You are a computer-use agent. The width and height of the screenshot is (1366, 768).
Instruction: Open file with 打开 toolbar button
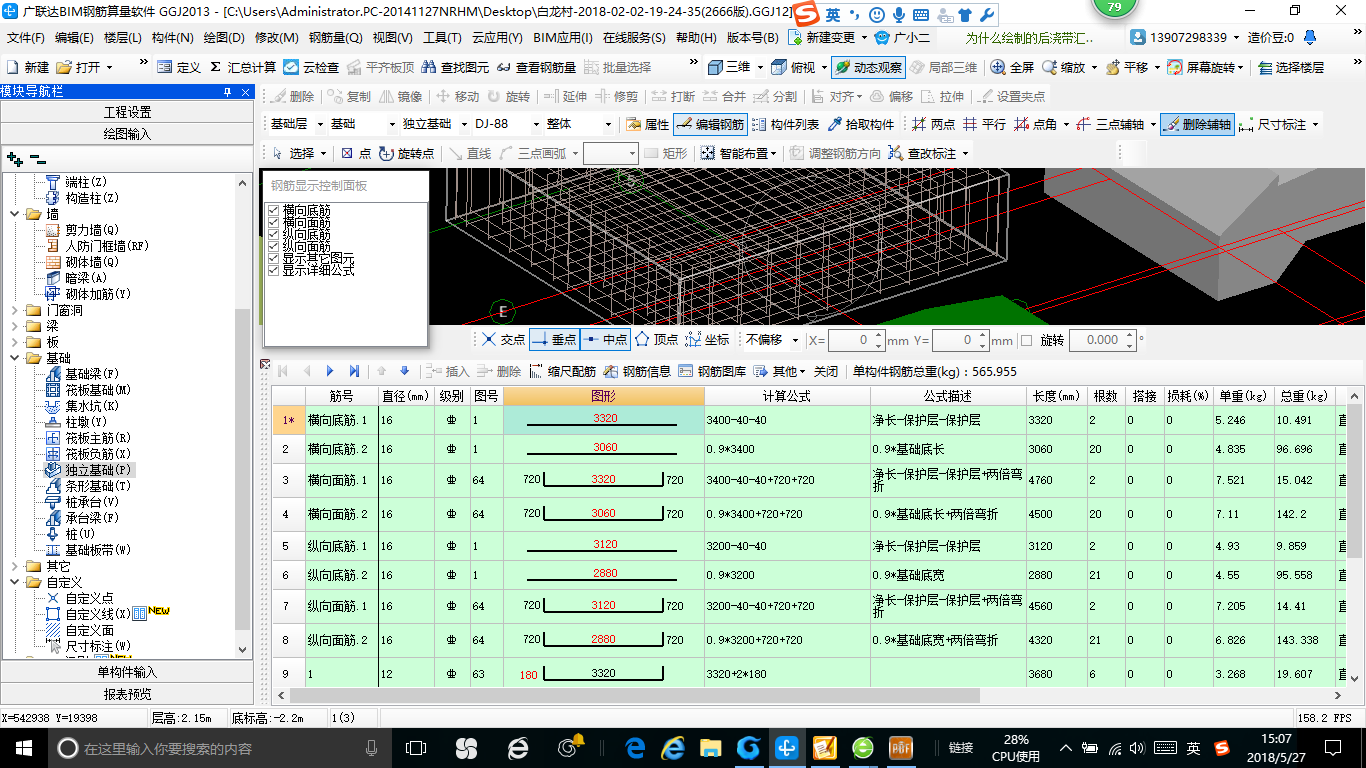(x=84, y=68)
